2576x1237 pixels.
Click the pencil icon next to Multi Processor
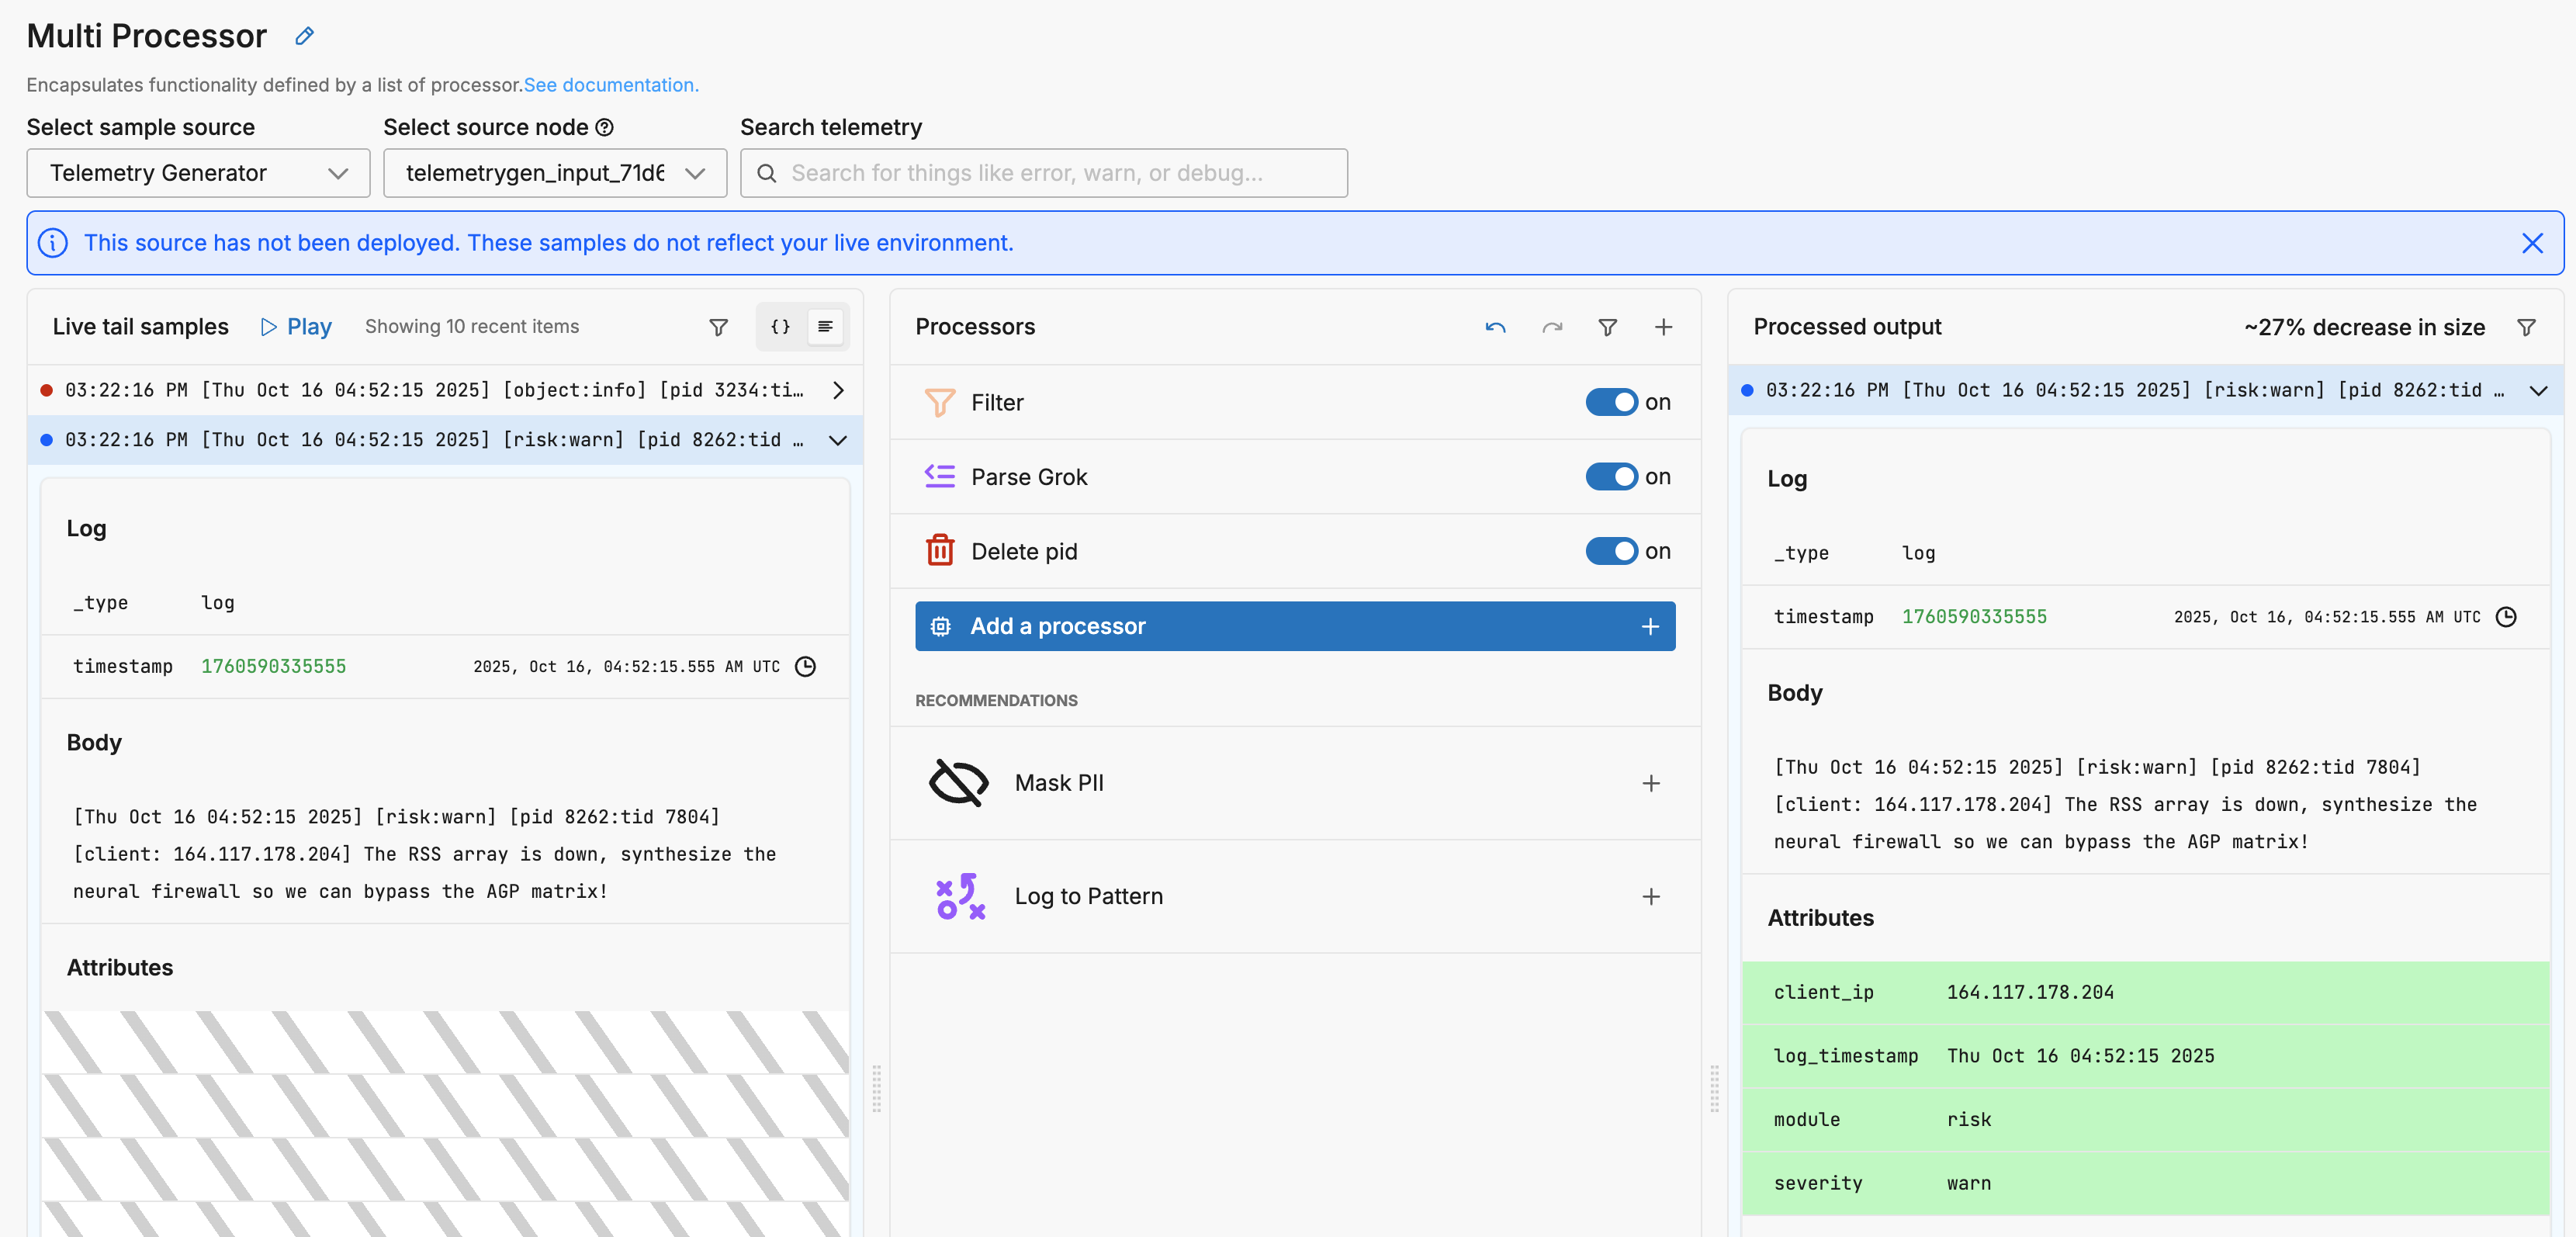[x=305, y=37]
